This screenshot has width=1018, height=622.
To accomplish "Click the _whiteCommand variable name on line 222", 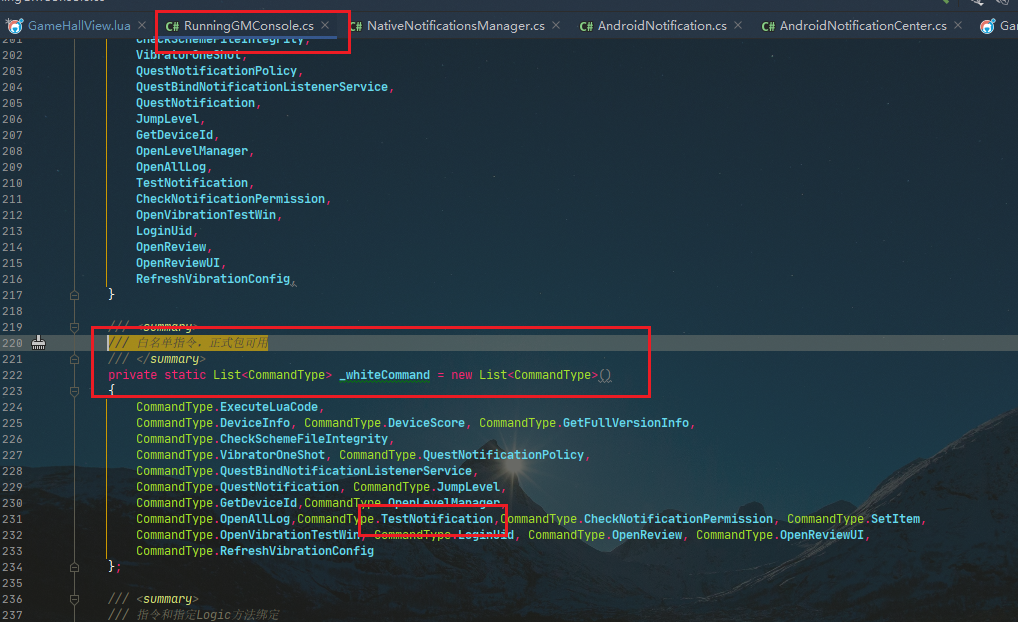I will click(384, 375).
